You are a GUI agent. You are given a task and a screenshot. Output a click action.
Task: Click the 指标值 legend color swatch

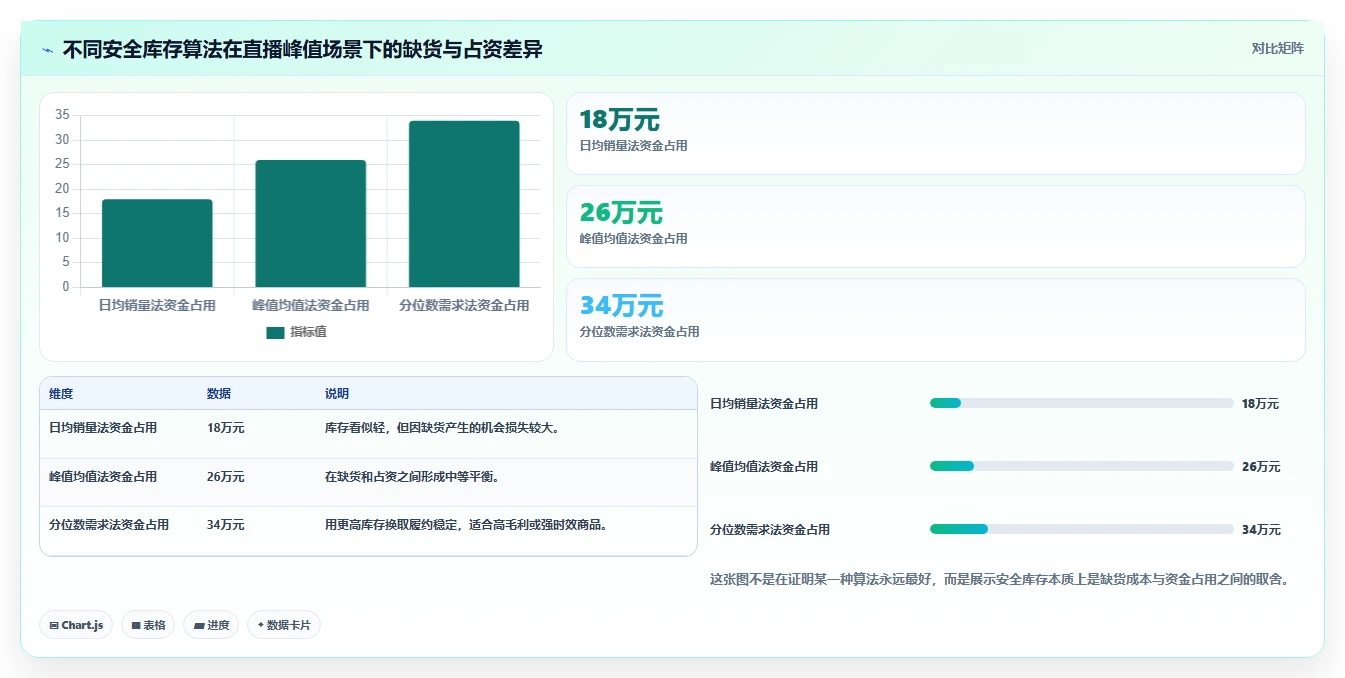pos(275,333)
